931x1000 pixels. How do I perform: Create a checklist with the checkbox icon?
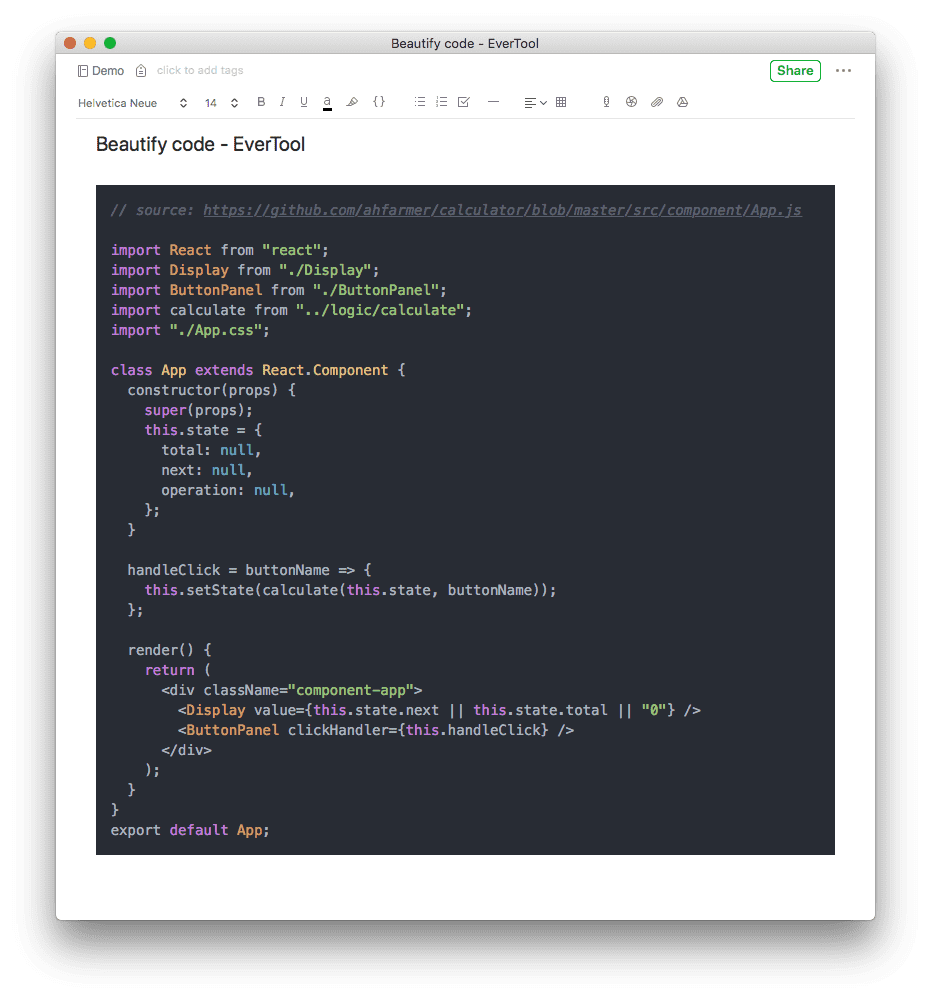(463, 101)
